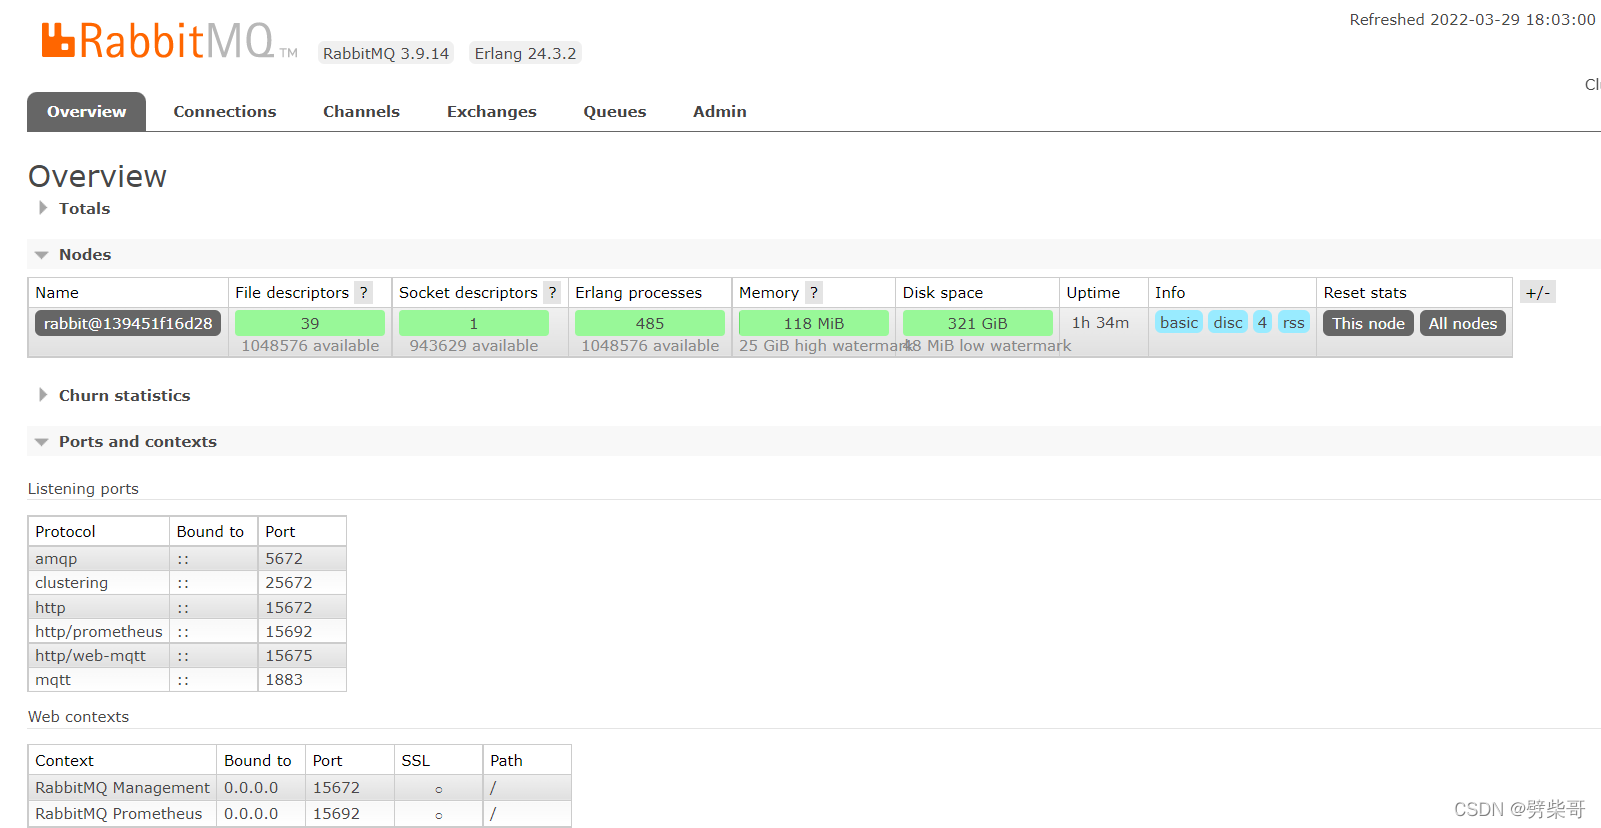
Task: Select RabbitMQ Management context row
Action: [299, 787]
